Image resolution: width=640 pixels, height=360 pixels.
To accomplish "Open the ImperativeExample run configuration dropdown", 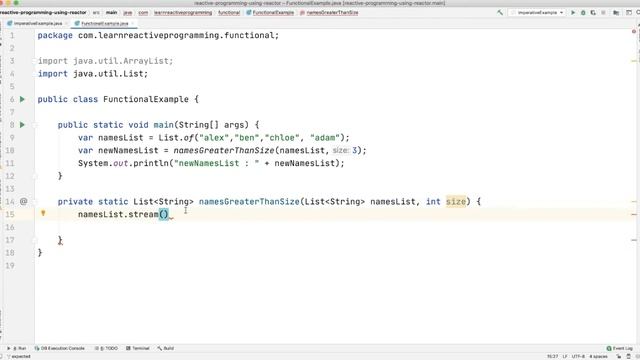I will 537,13.
